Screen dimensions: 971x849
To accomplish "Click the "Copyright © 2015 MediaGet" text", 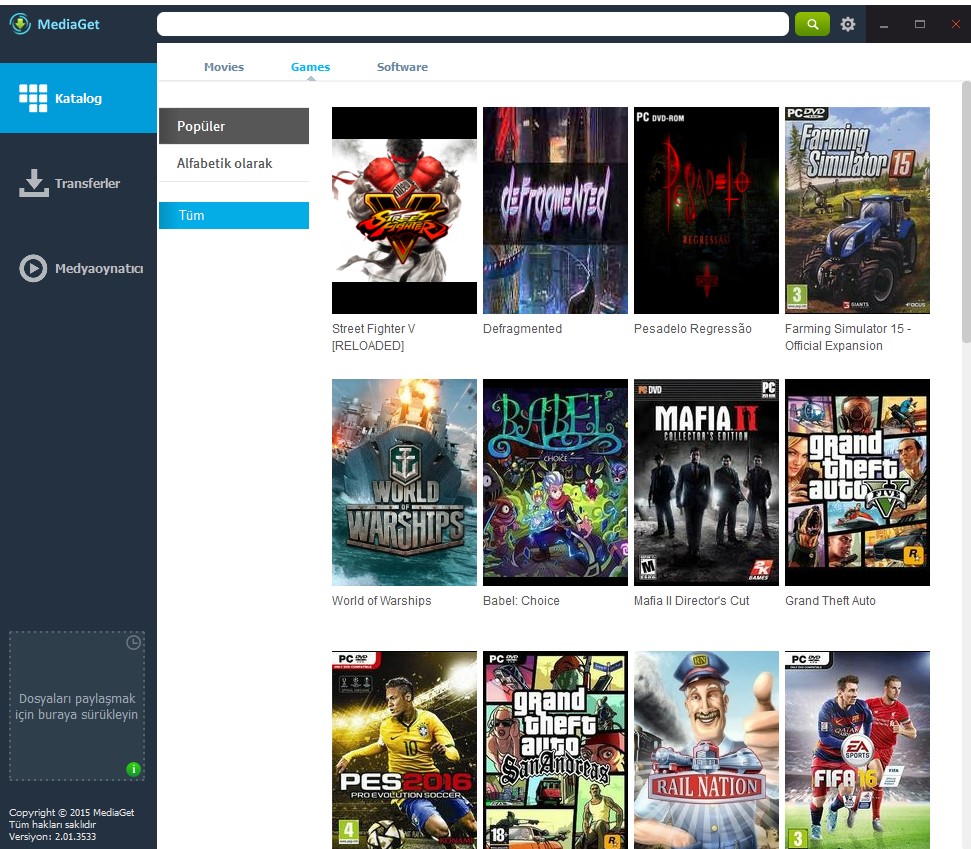I will coord(71,812).
